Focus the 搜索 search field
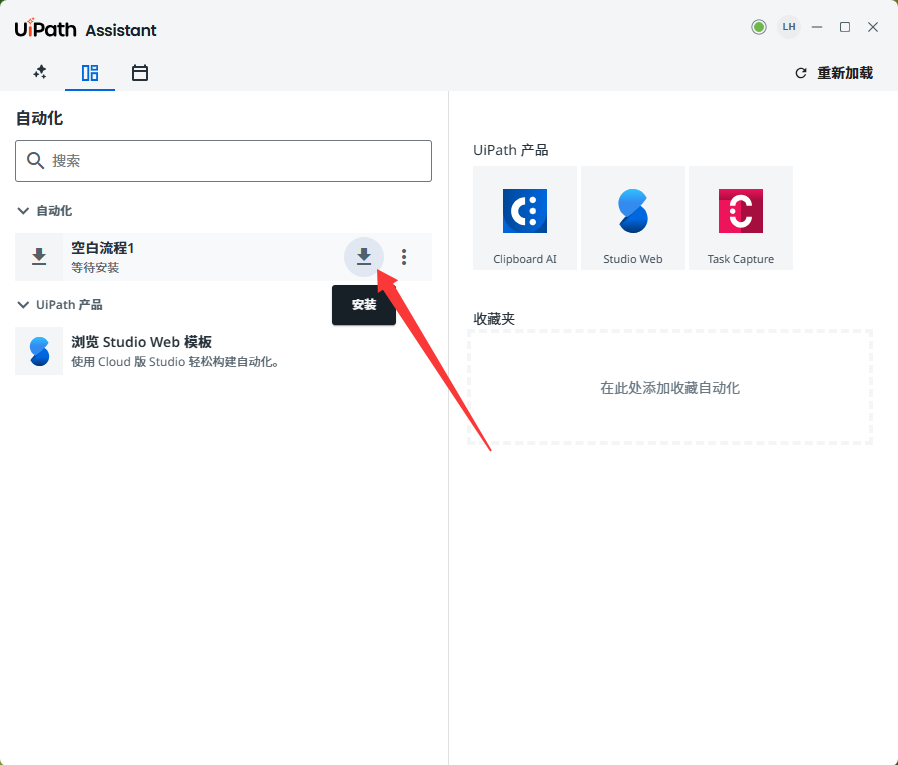 point(223,161)
